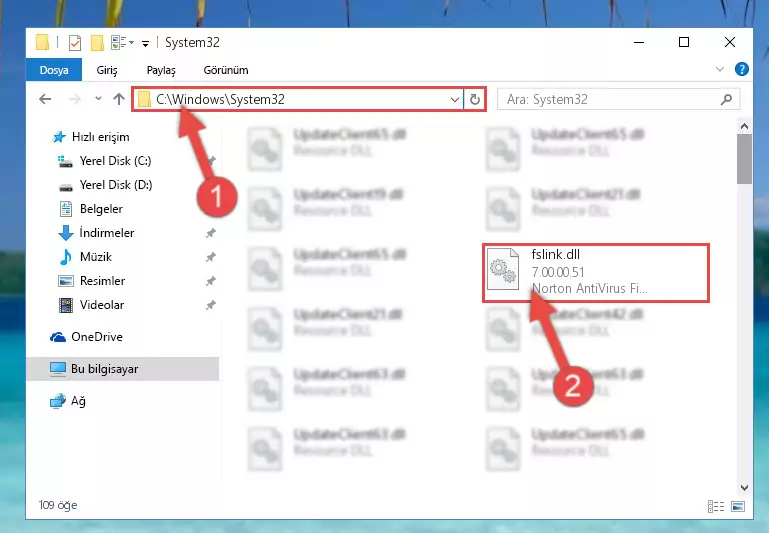Screen dimensions: 769x533
Task: Switch to Details view icon in status bar
Action: click(x=716, y=506)
